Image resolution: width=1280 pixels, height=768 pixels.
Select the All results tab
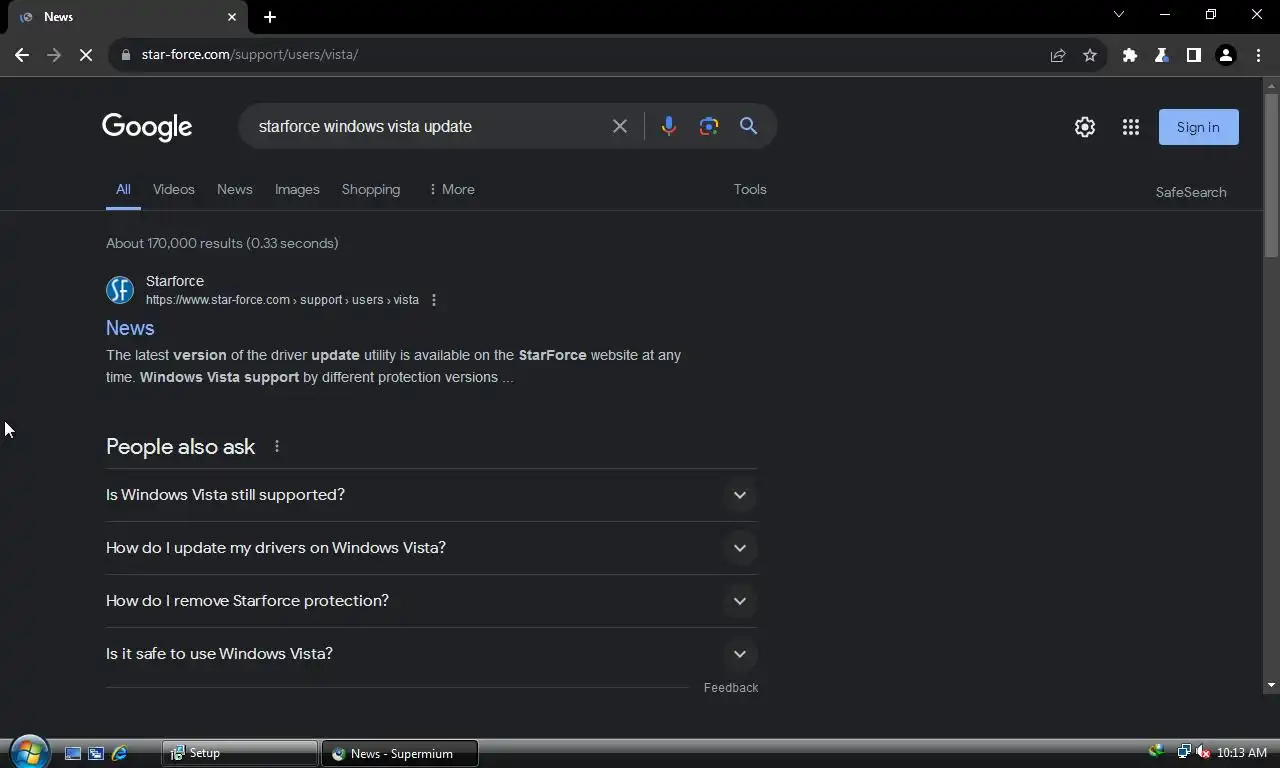[x=123, y=189]
